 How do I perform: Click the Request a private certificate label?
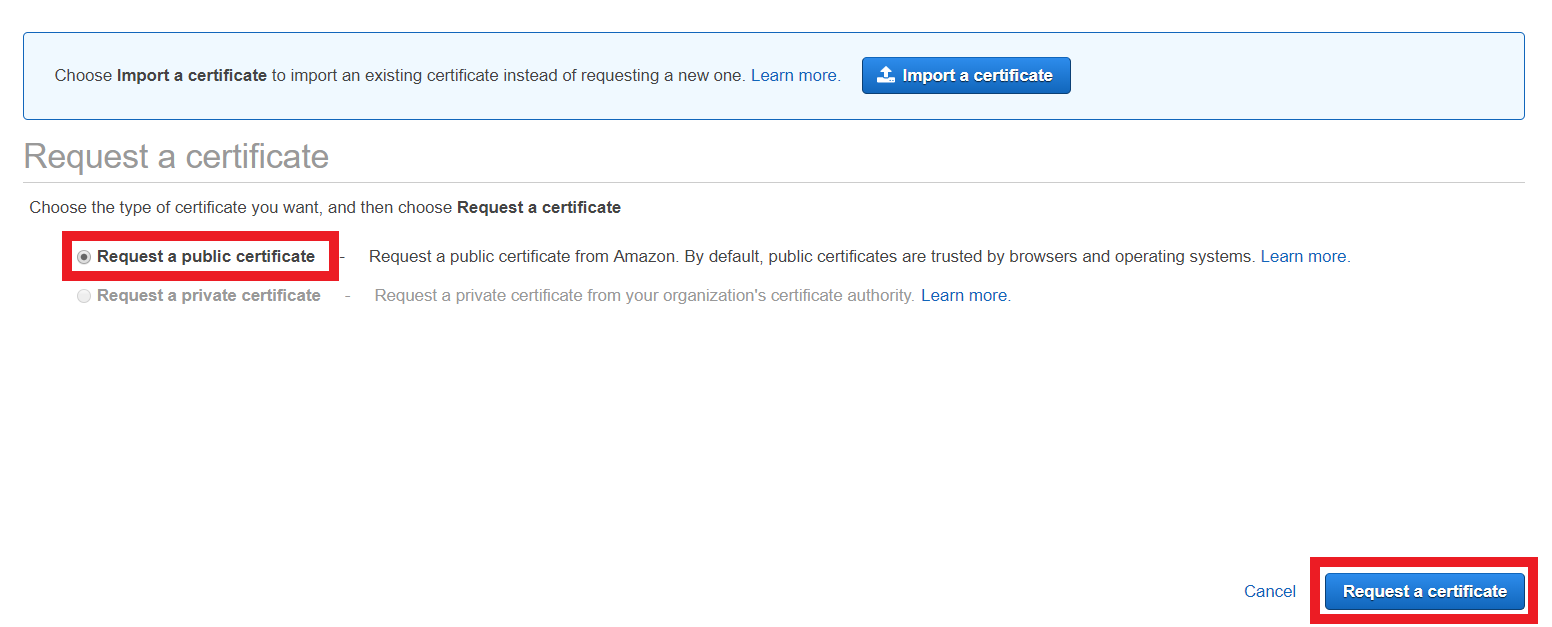coord(208,296)
